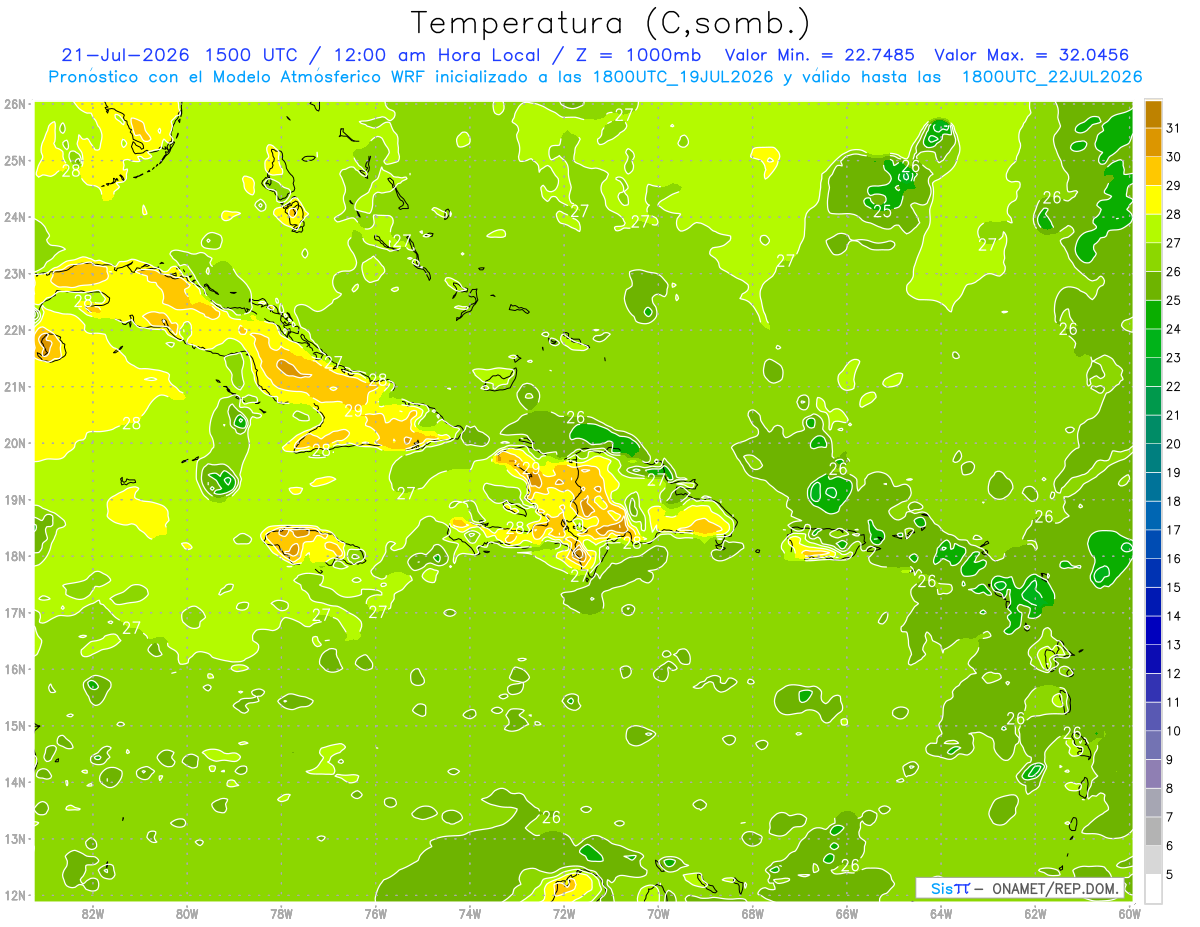
Task: Click the 70W longitude axis label
Action: pos(658,913)
